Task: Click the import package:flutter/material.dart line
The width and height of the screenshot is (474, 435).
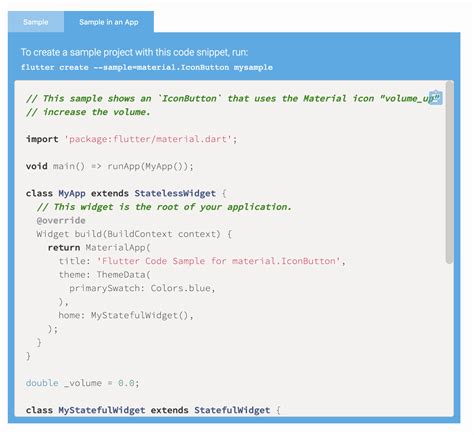Action: (x=132, y=139)
